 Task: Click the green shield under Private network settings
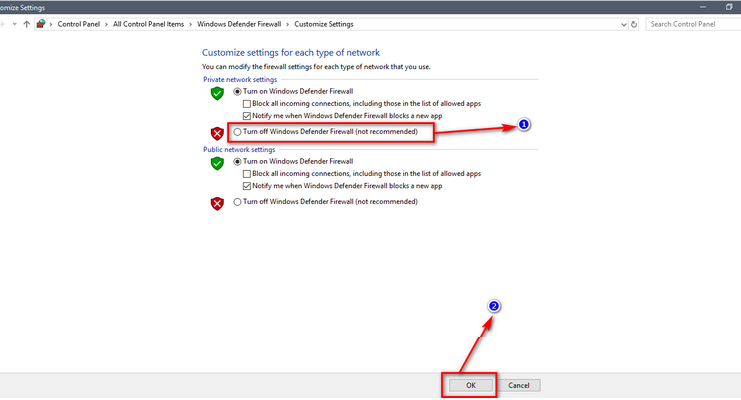(217, 93)
